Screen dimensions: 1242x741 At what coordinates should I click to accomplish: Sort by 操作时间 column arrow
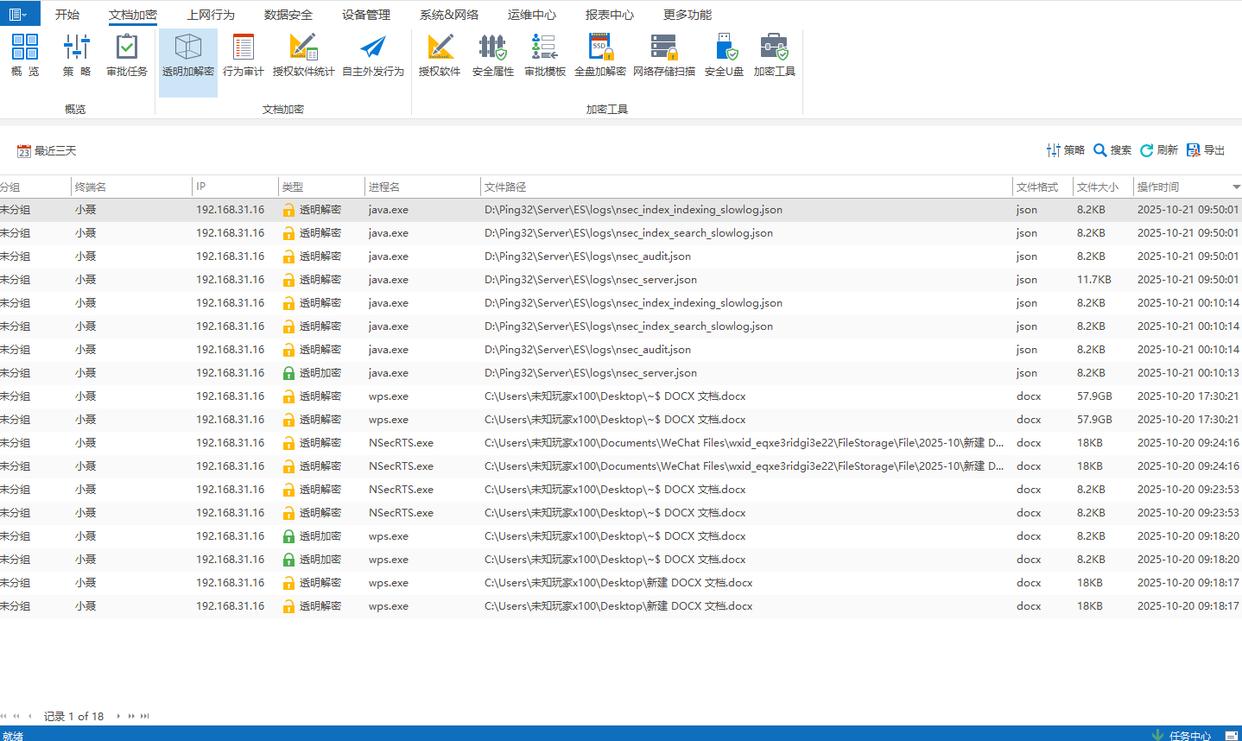click(x=1236, y=187)
